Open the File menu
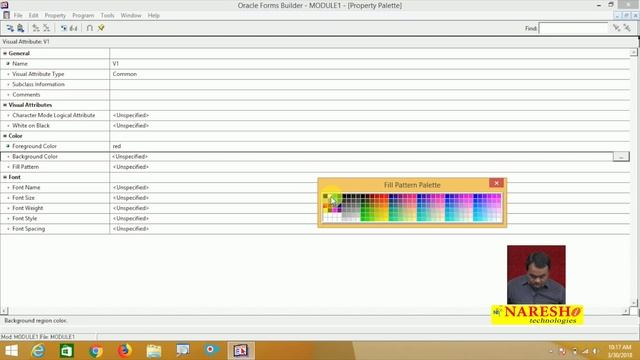The width and height of the screenshot is (640, 360). [18, 16]
